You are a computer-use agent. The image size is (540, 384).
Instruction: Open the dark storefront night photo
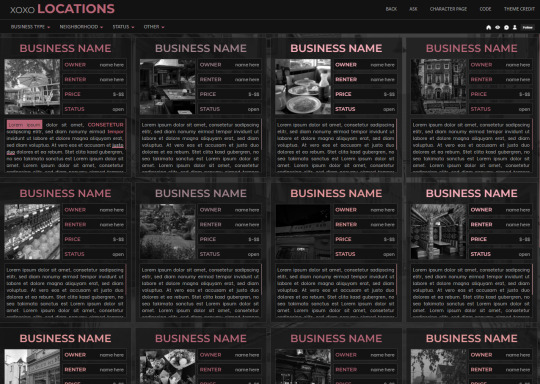303,232
